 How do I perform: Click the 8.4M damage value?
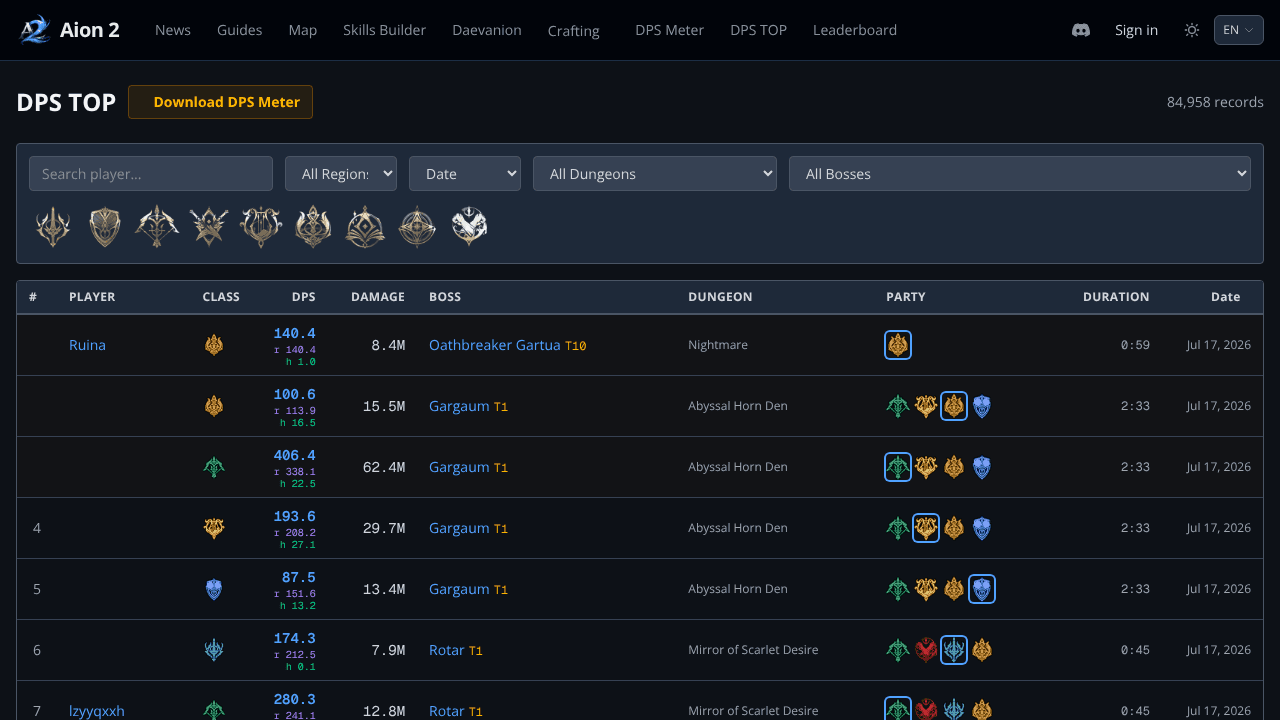[x=388, y=345]
